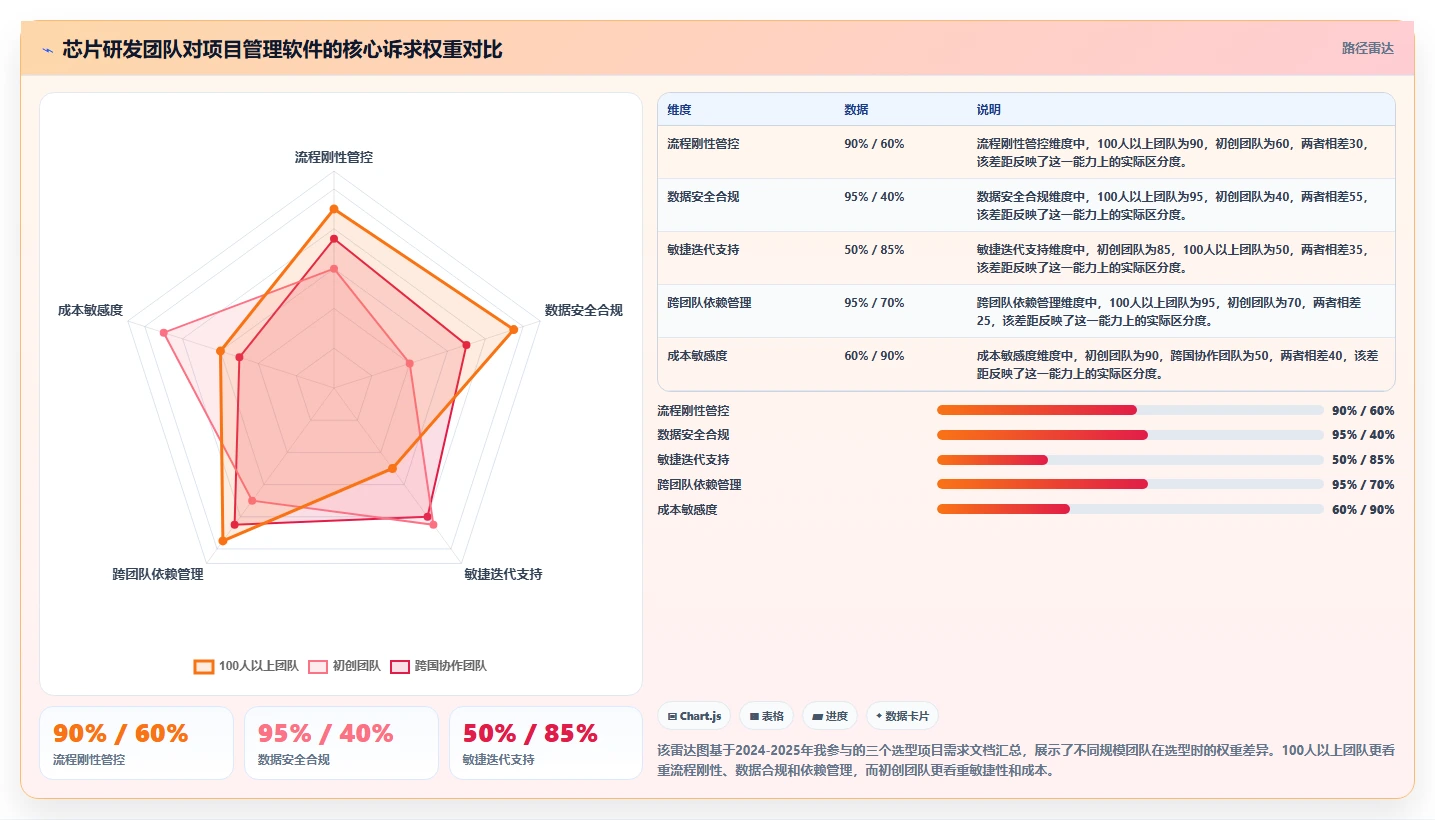The height and width of the screenshot is (820, 1435).
Task: Click the 流程刚性管控 progress bar
Action: [x=1130, y=410]
